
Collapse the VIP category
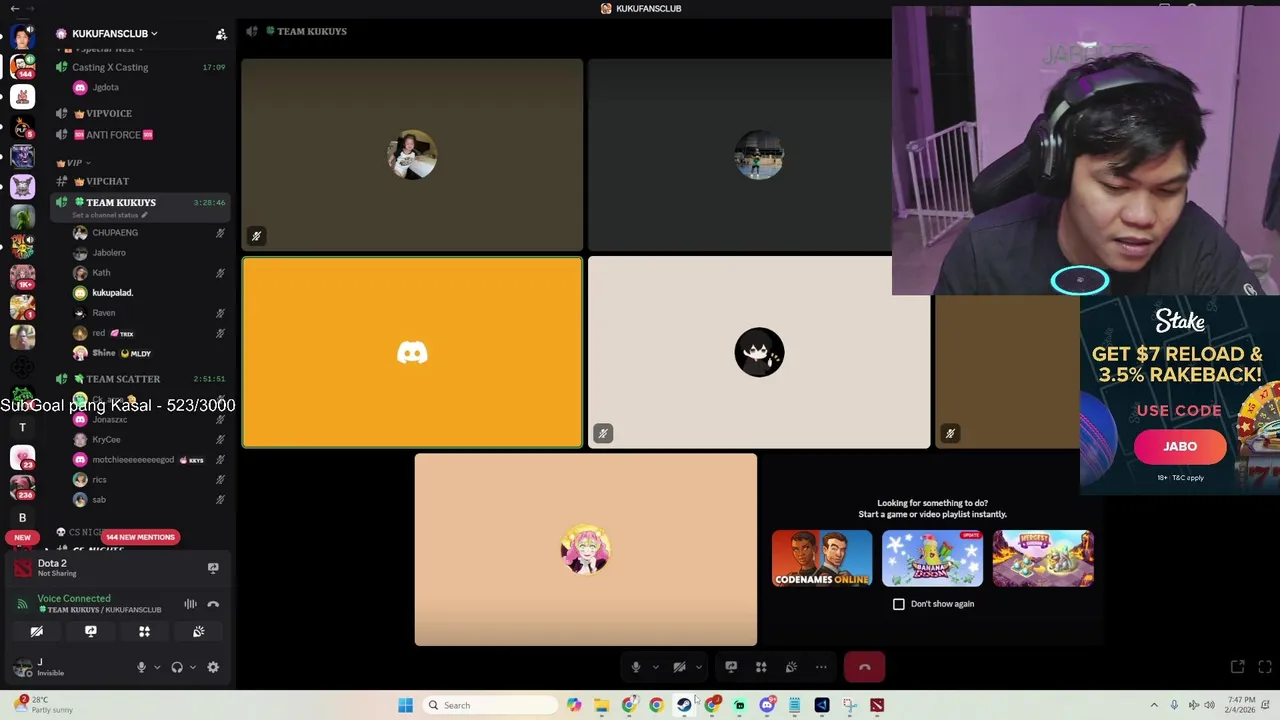(x=74, y=162)
